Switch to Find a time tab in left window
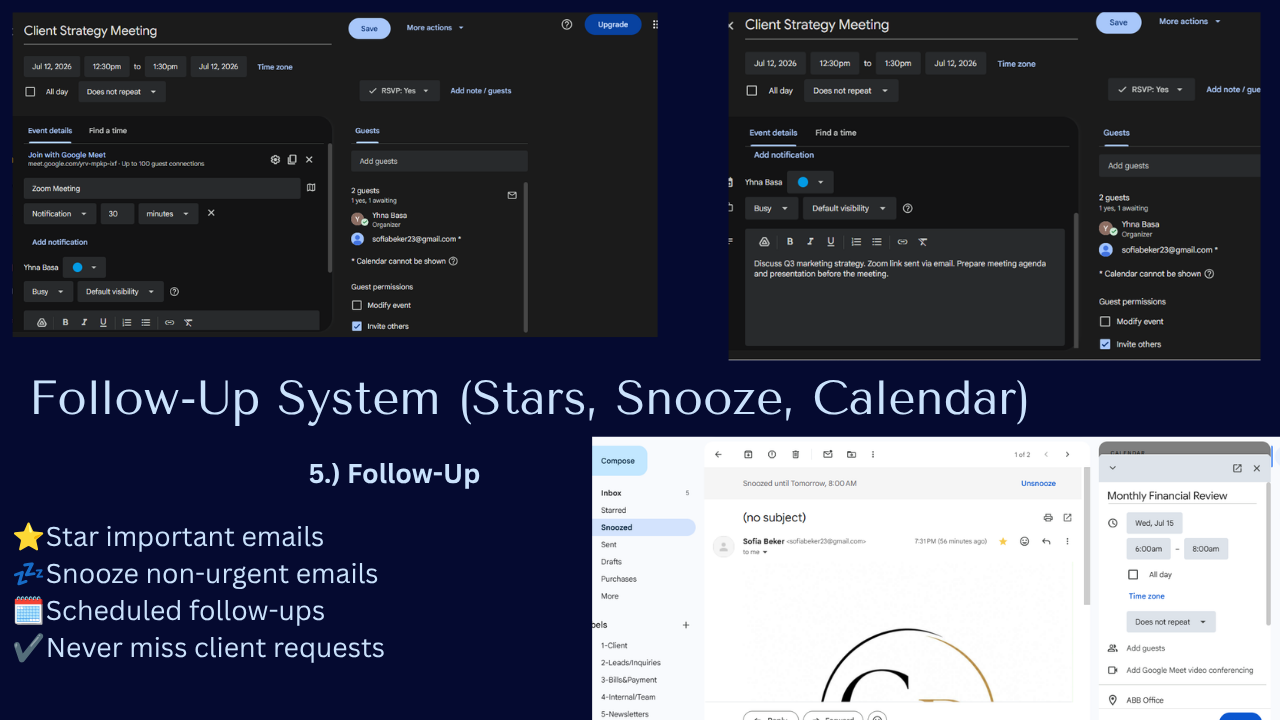The width and height of the screenshot is (1280, 720). (x=108, y=131)
